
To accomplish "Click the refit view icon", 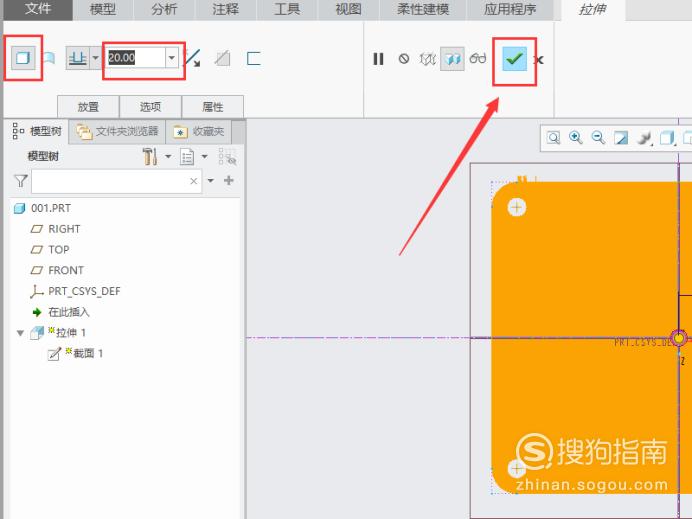I will click(553, 138).
